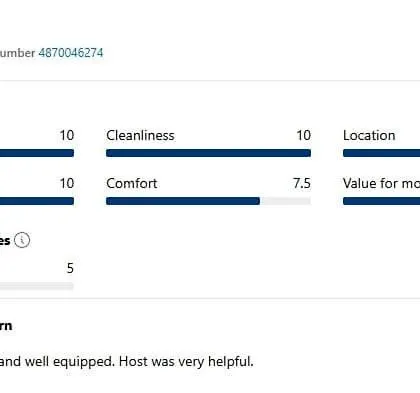Open booking number 4870046274 link
The image size is (420, 393).
[71, 53]
